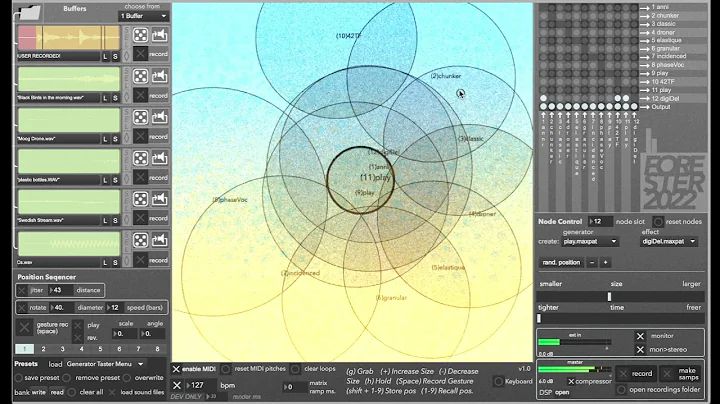Screen dimensions: 720x404
Task: Select gesture position slot 7
Action: pos(138,349)
